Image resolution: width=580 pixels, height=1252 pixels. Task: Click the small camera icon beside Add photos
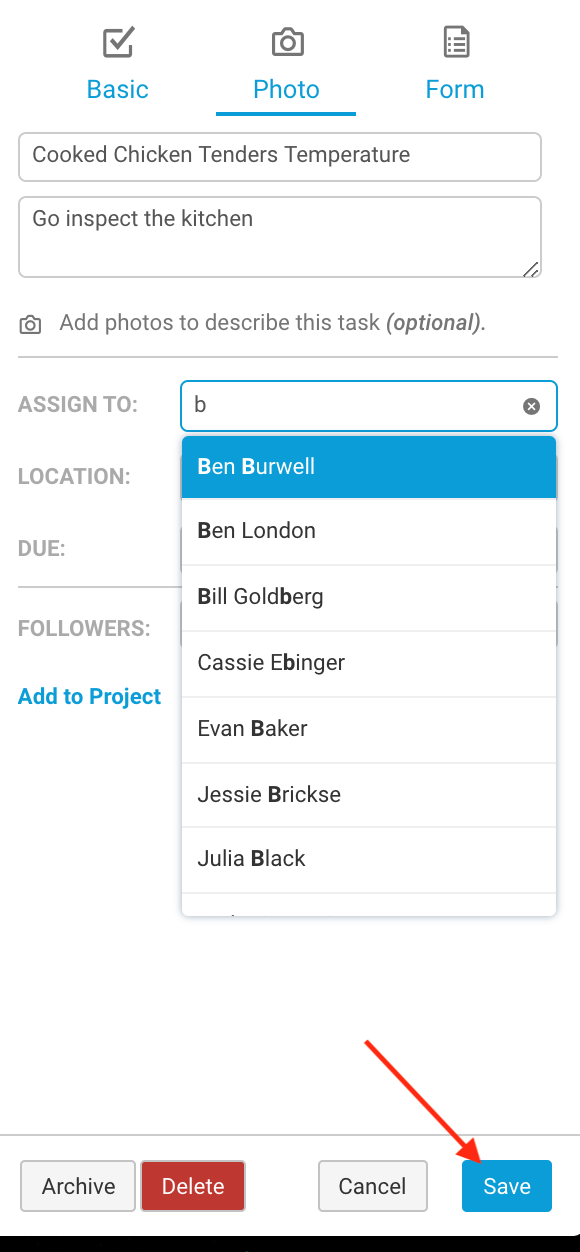tap(31, 324)
